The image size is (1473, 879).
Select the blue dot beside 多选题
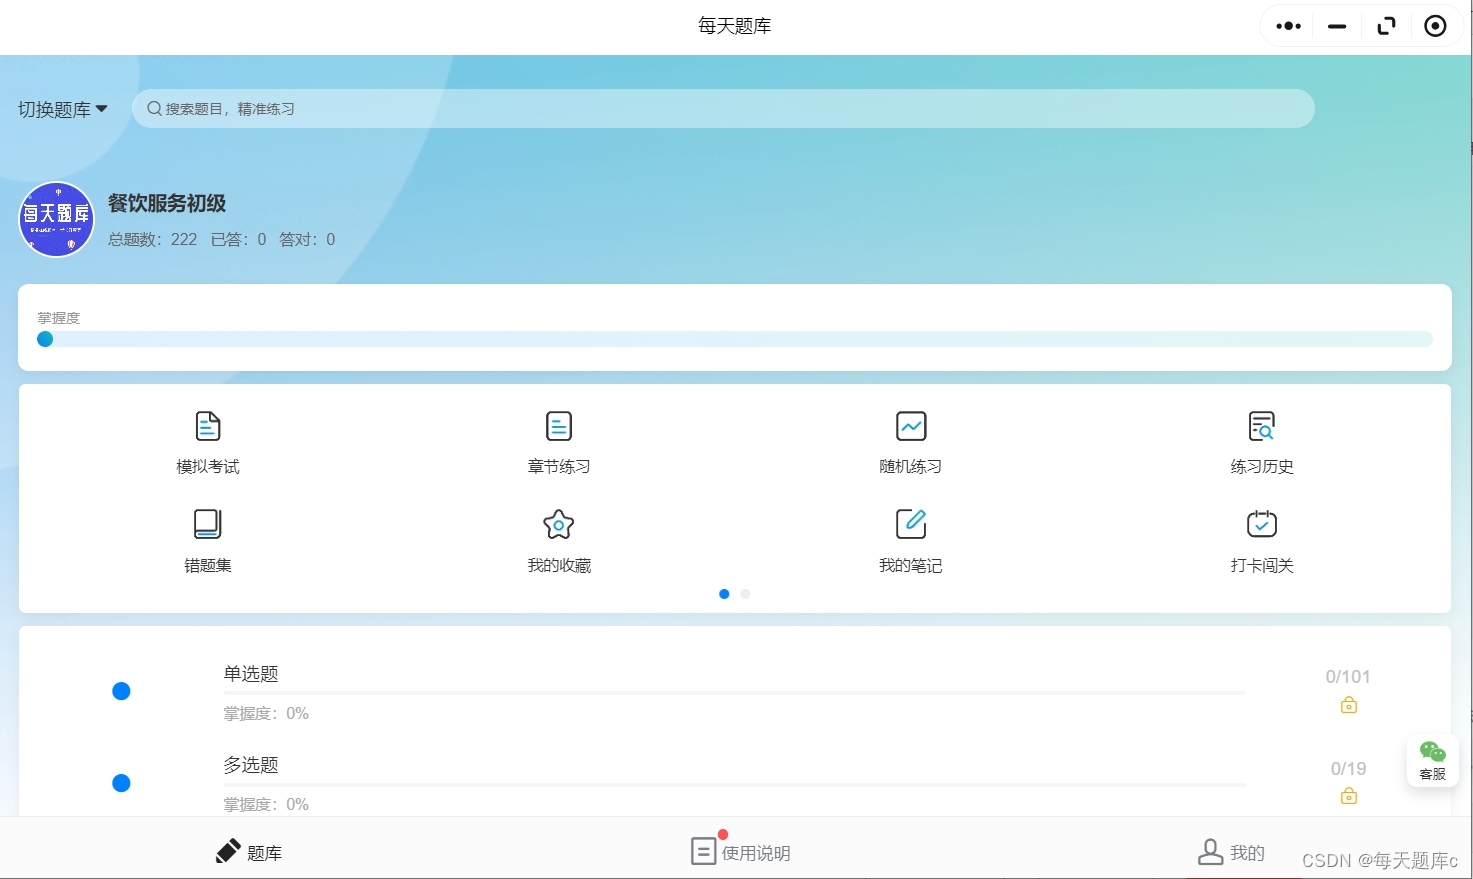pos(121,783)
